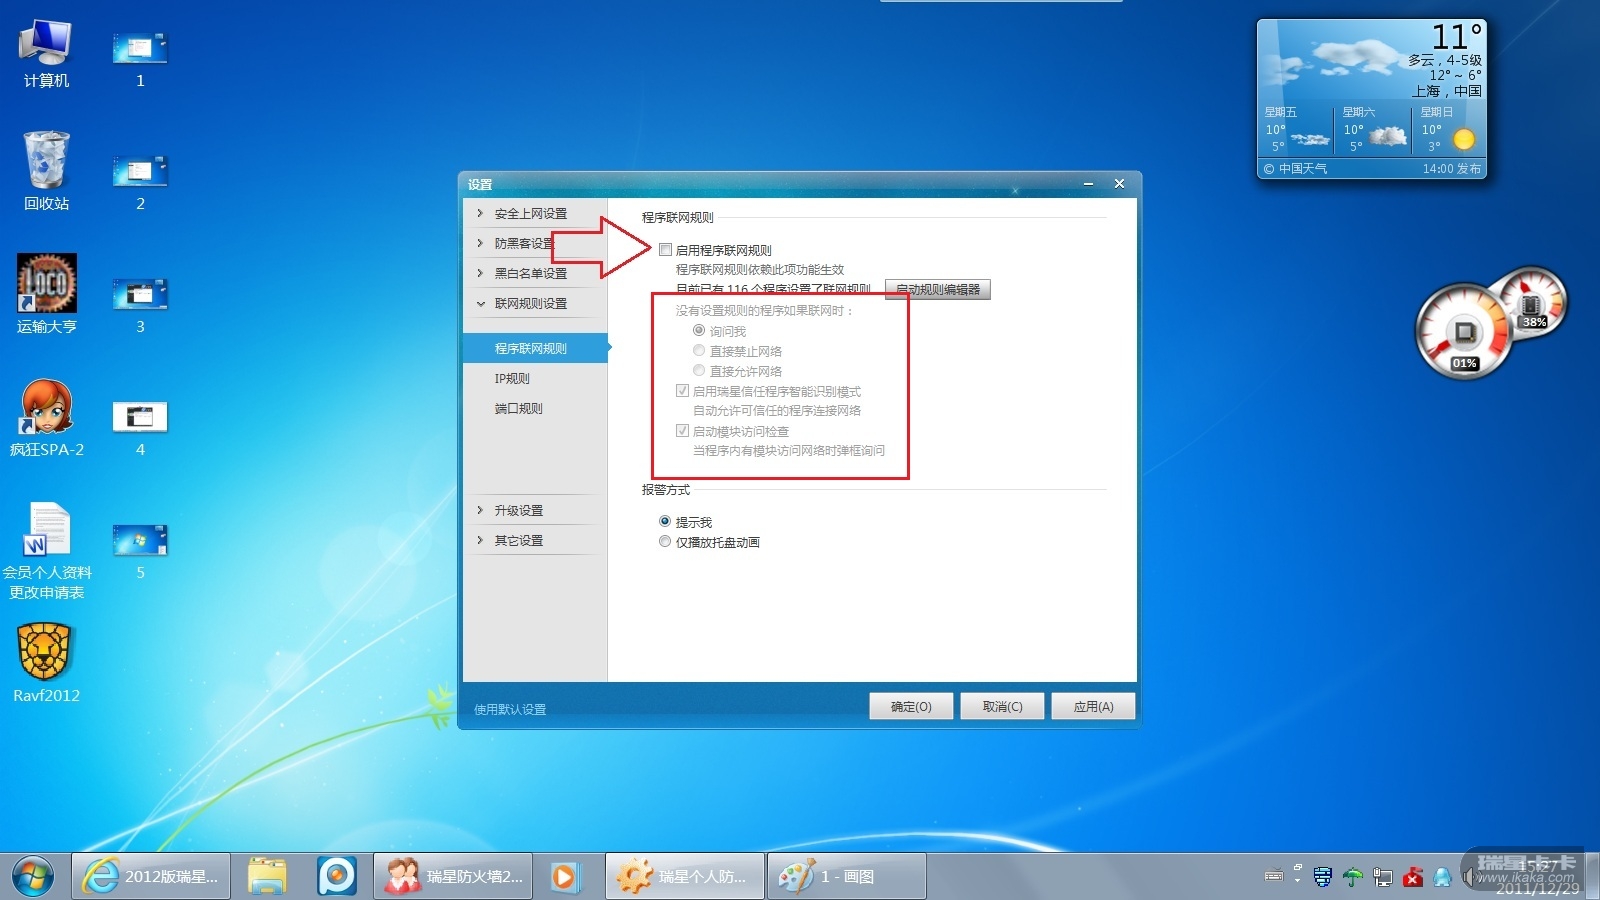Select the 运输大亨 game shortcut
This screenshot has width=1600, height=900.
(x=46, y=294)
